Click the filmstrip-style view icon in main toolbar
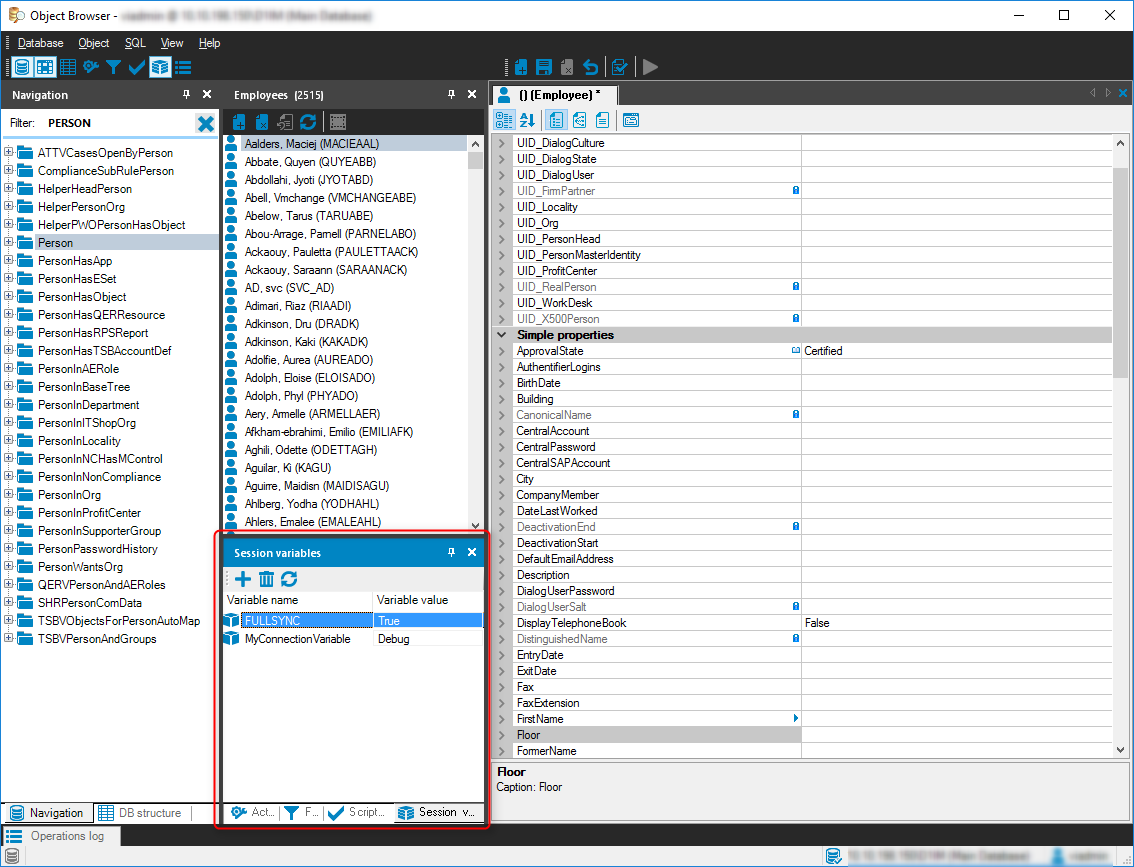This screenshot has height=867, width=1134. [x=45, y=67]
